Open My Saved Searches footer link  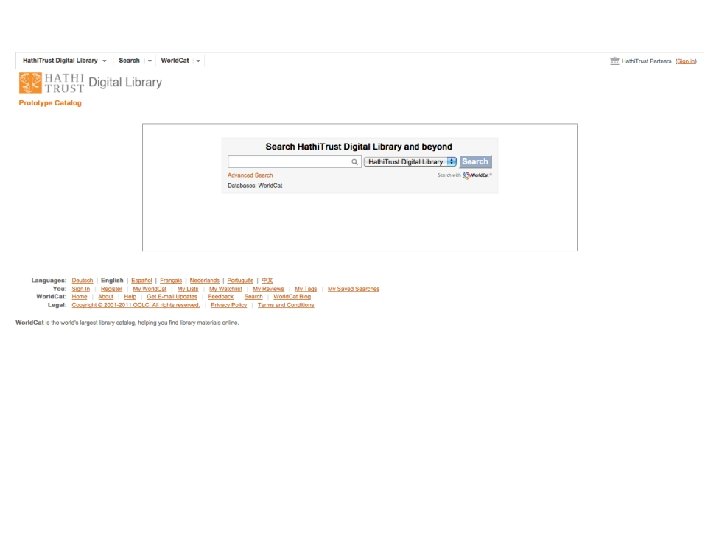[354, 289]
